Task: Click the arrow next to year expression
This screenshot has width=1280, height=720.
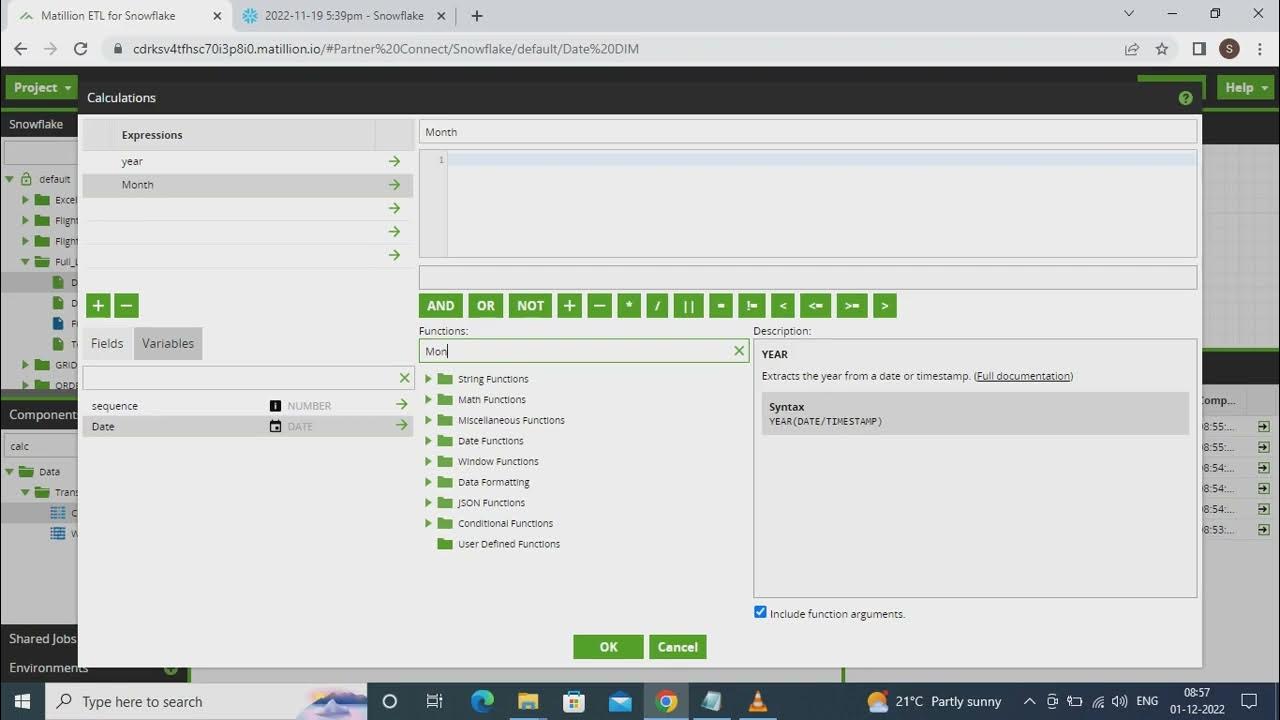Action: coord(394,161)
